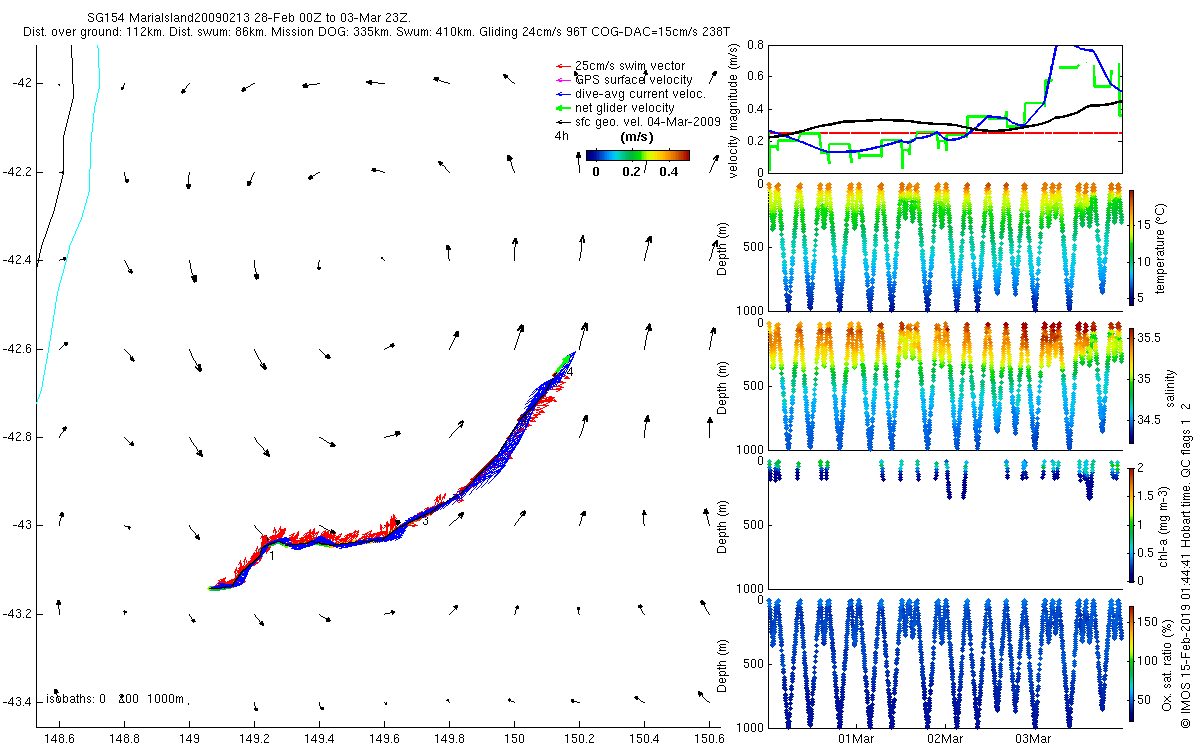Screen dimensions: 1200x750
Task: Click the '03Mar' date tick label
Action: coord(1033,739)
